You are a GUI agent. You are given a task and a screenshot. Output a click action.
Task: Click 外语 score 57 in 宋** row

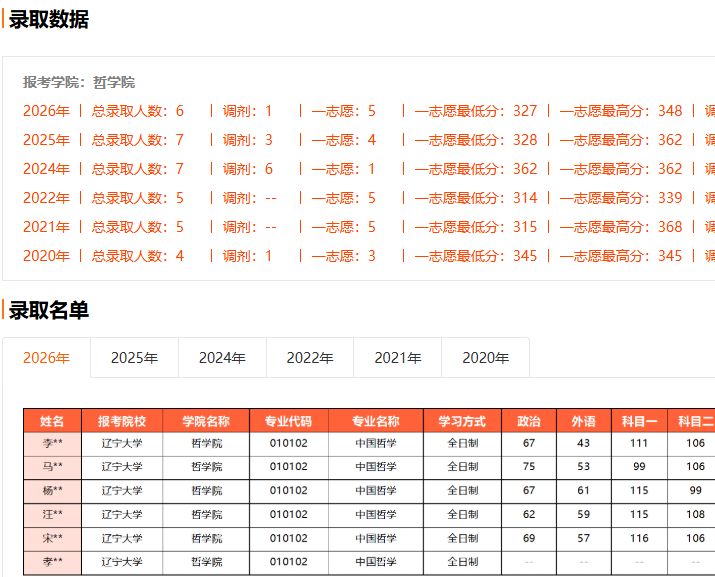[584, 538]
